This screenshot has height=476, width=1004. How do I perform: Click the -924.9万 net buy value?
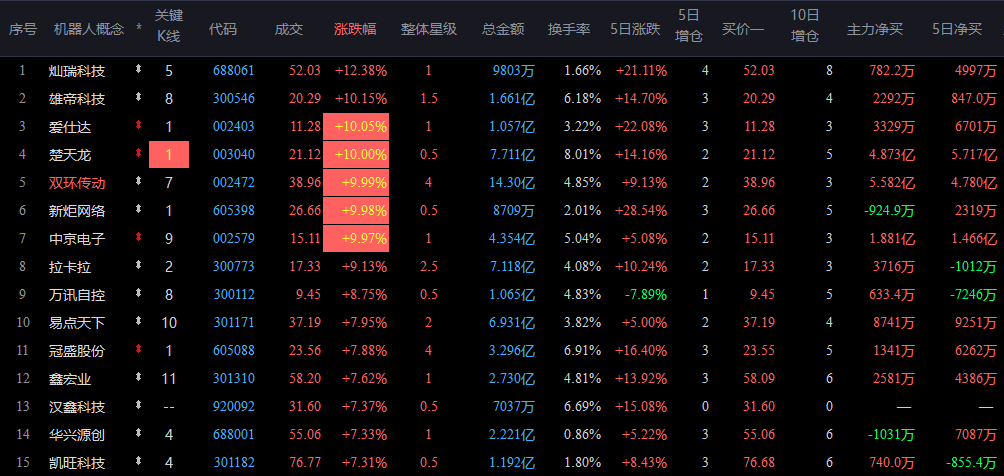(x=887, y=211)
